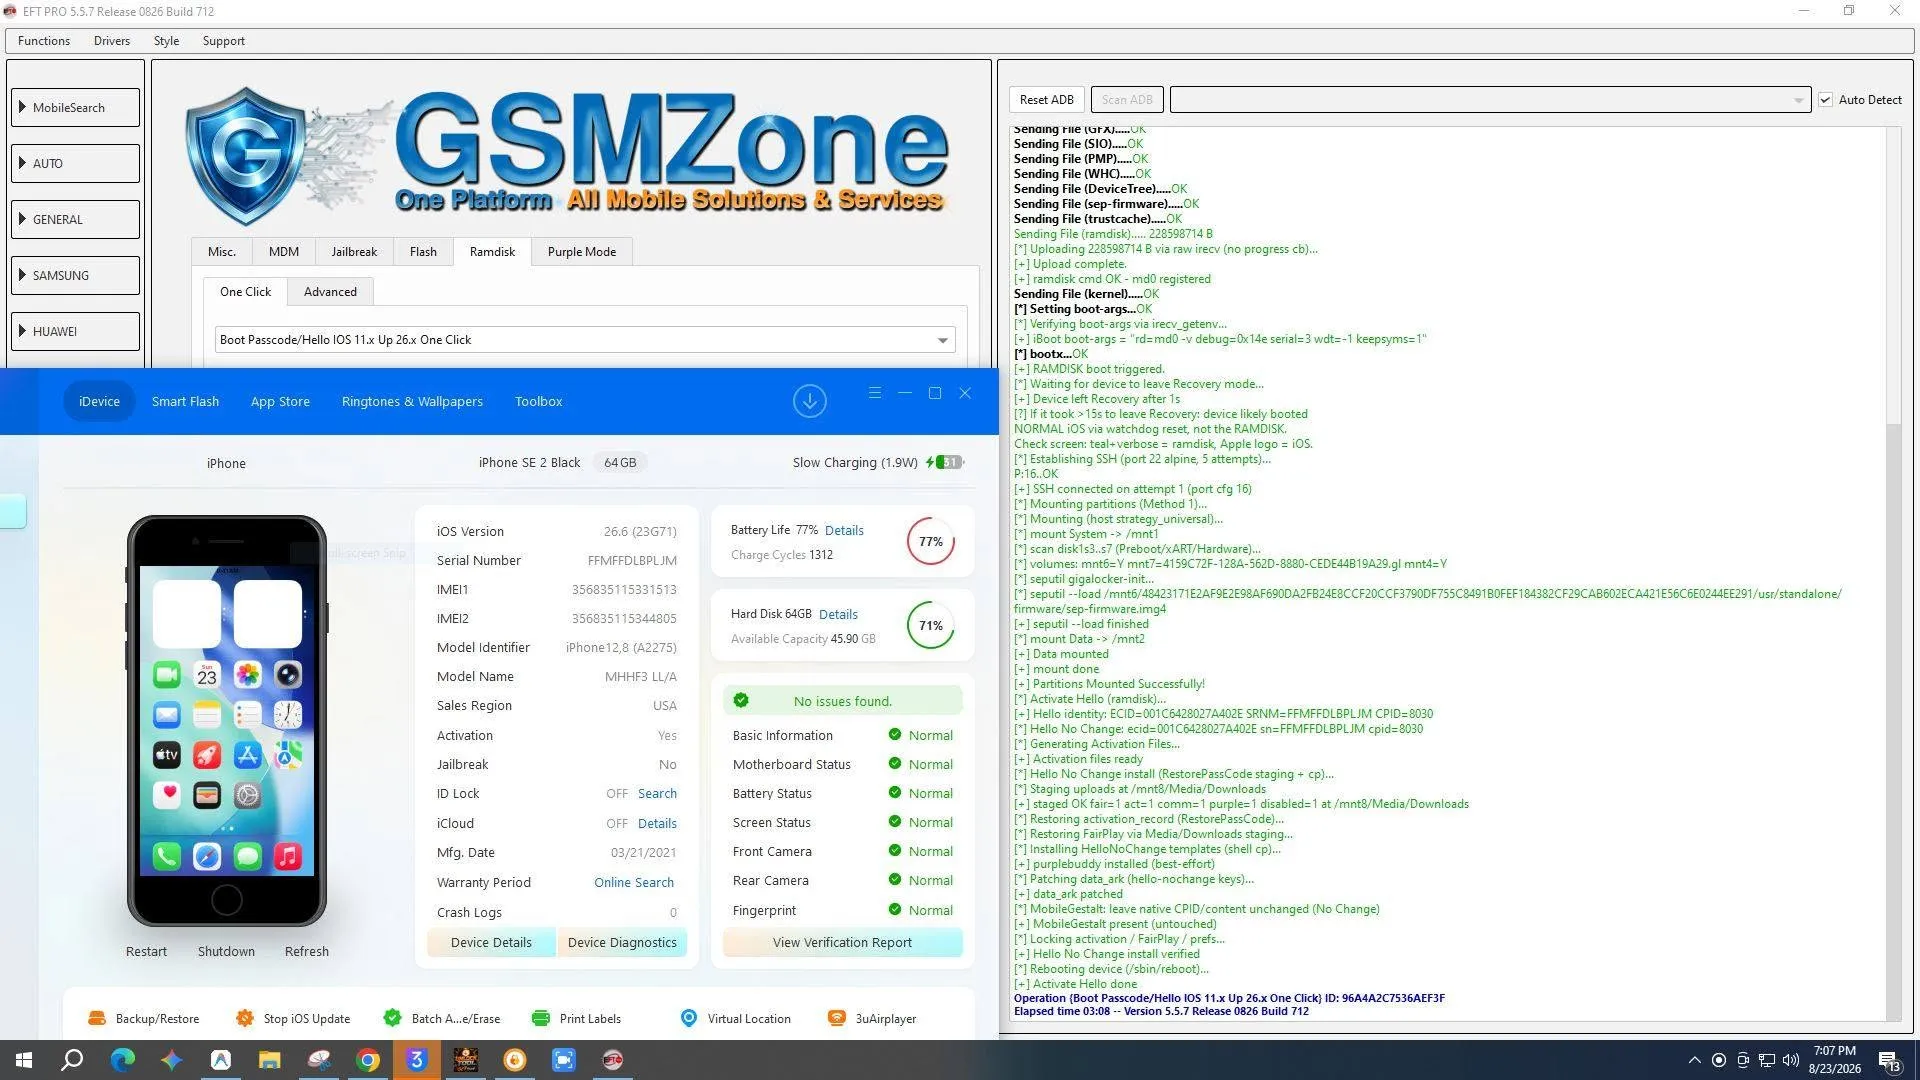
Task: Toggle the Auto Detect checkbox
Action: tap(1825, 100)
